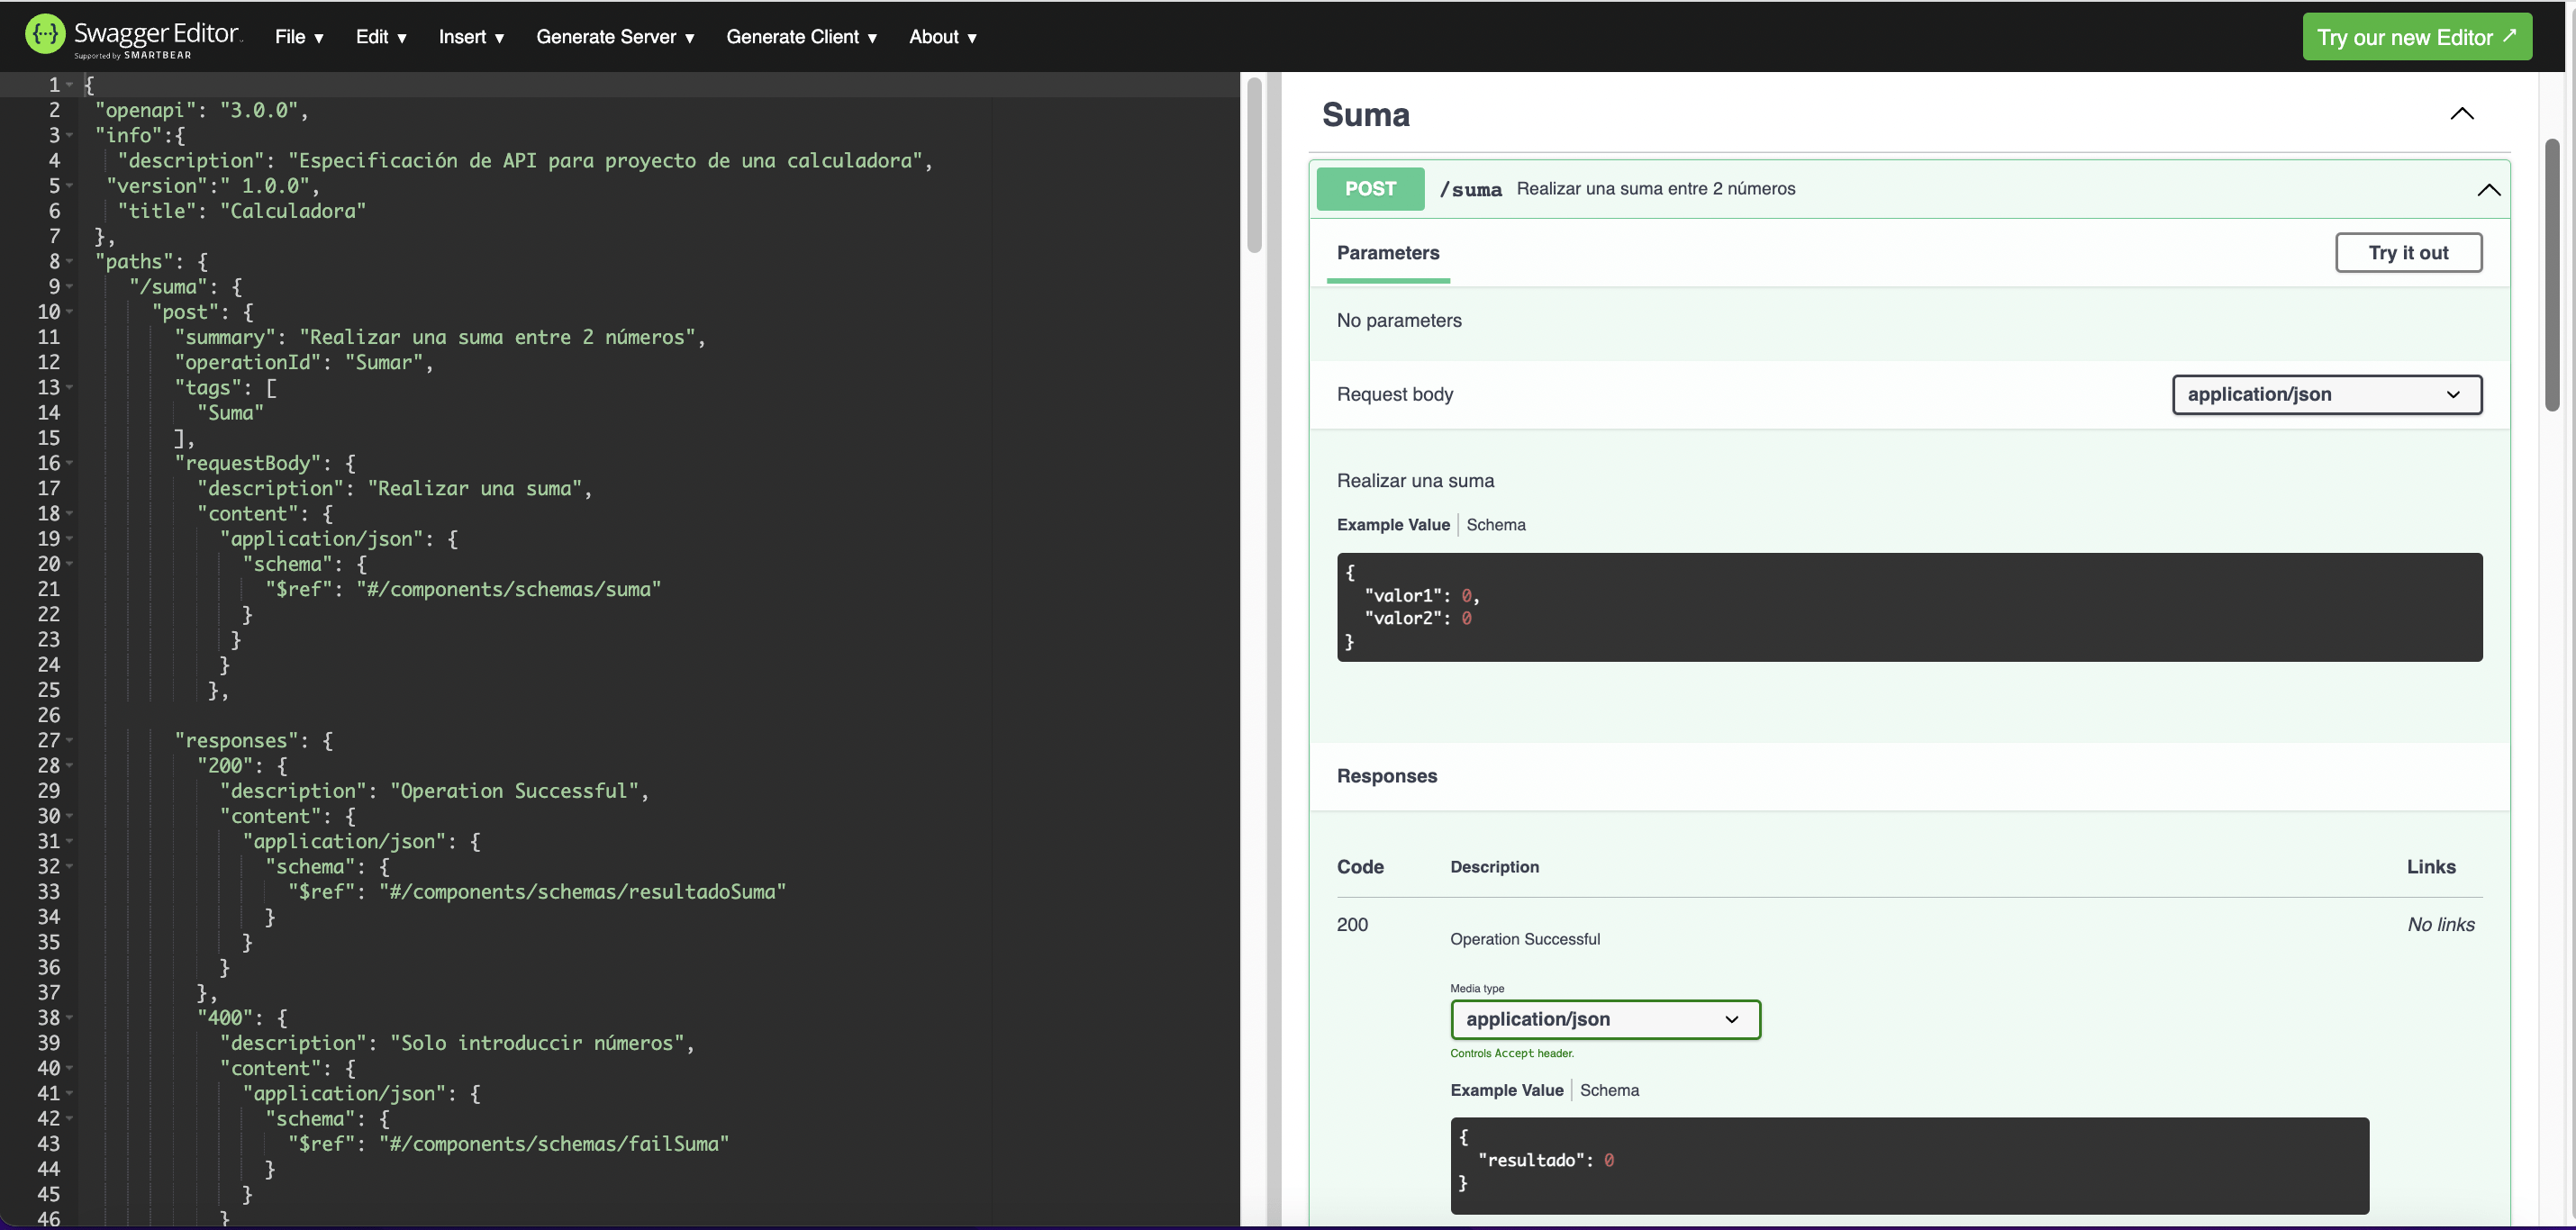2576x1230 pixels.
Task: Click the code editor vertical scrollbar thumb
Action: 1254,165
